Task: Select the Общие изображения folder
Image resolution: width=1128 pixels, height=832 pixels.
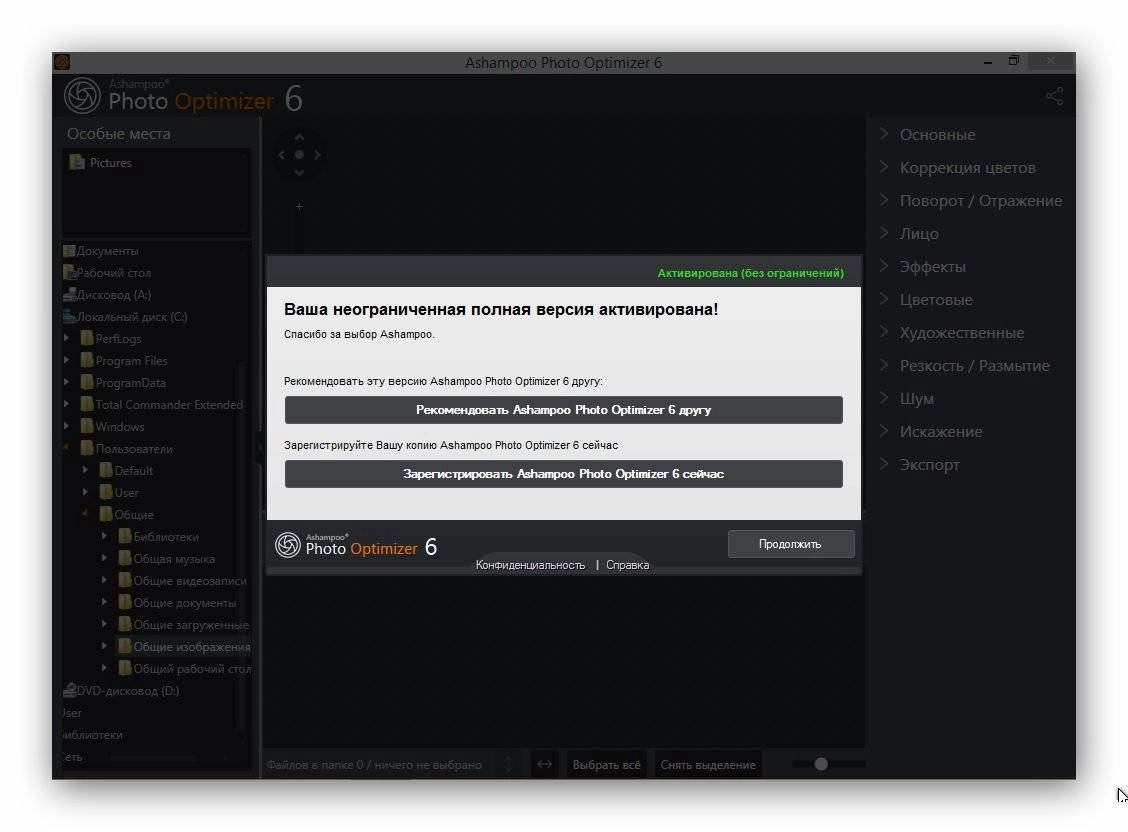Action: [x=184, y=647]
